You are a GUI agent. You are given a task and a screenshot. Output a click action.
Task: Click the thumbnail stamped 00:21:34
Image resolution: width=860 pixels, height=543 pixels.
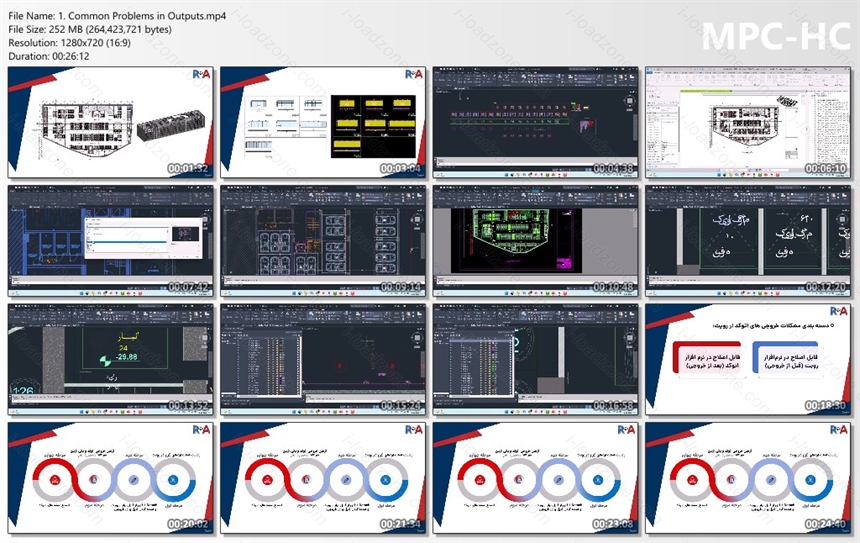click(x=323, y=478)
